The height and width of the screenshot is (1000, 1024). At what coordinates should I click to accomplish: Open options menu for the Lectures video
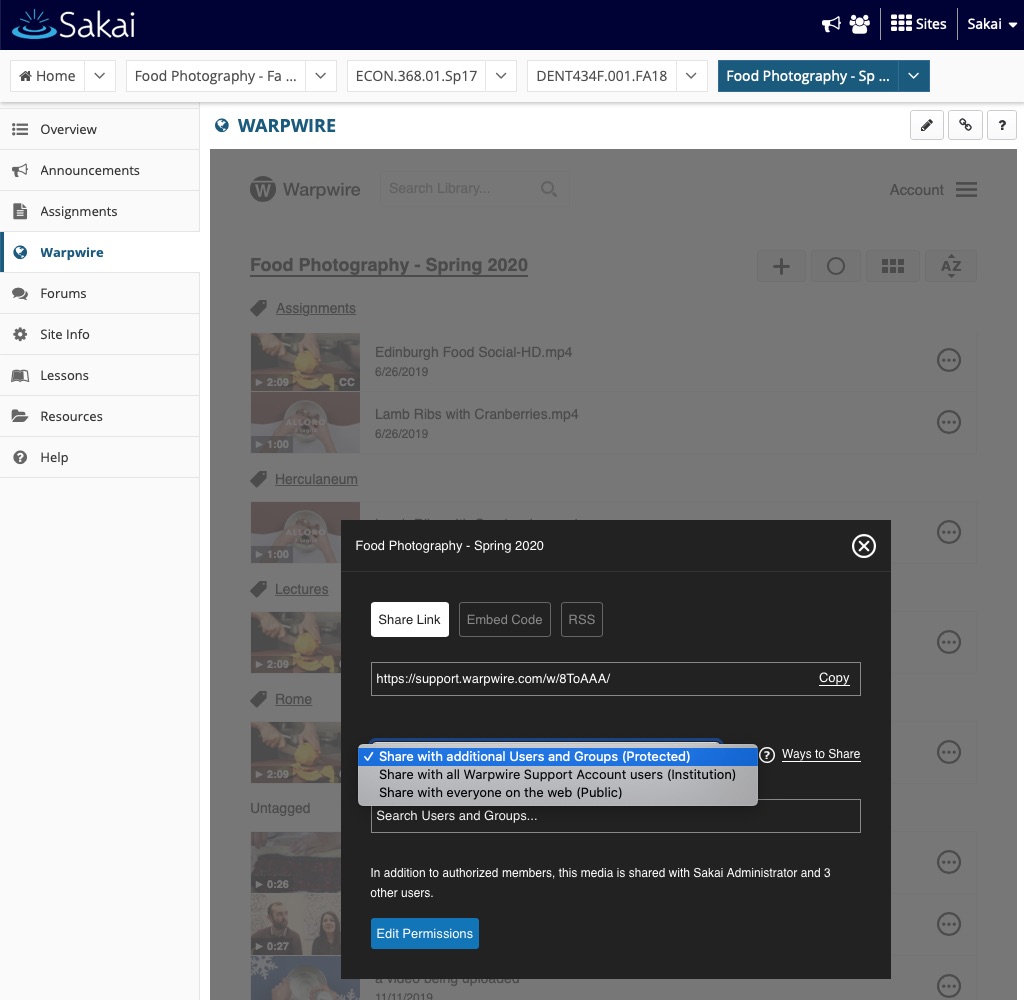[949, 642]
